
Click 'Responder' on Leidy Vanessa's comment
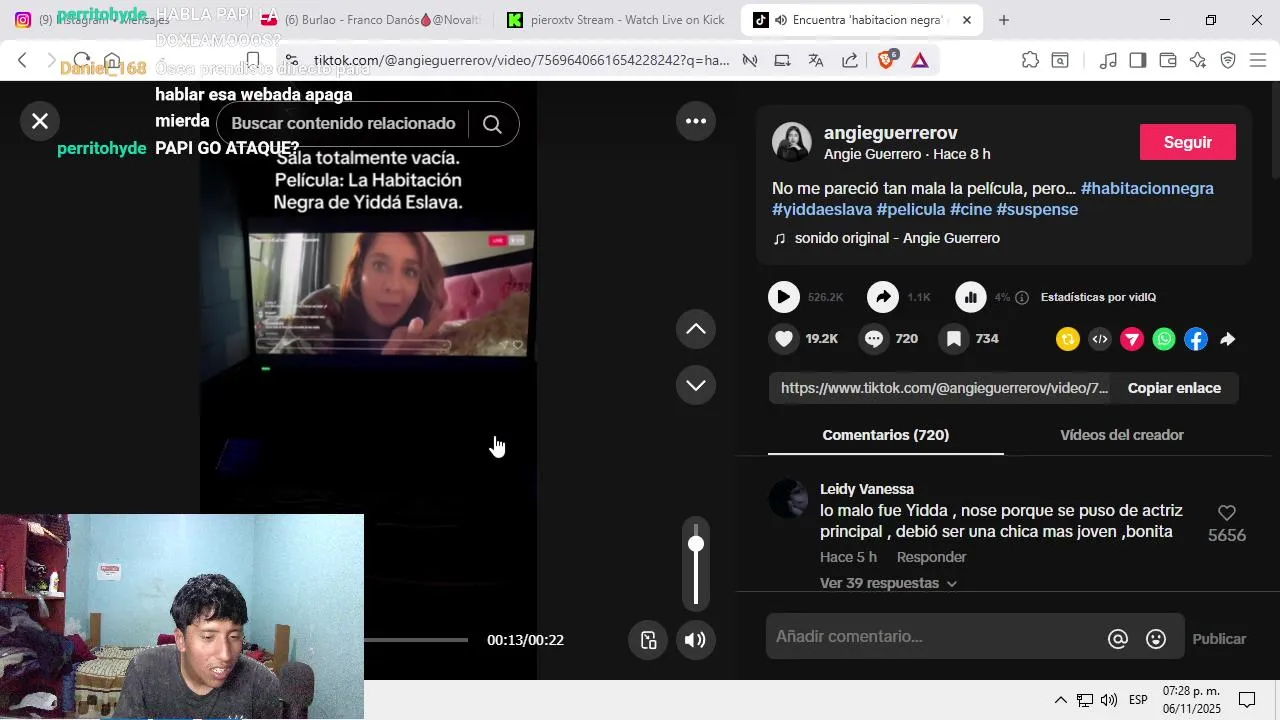point(931,557)
